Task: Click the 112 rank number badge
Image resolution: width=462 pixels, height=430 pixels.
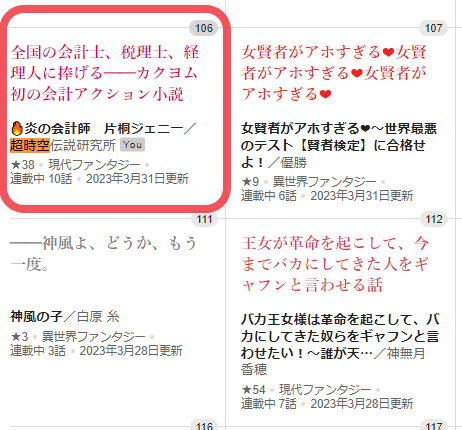Action: click(434, 219)
